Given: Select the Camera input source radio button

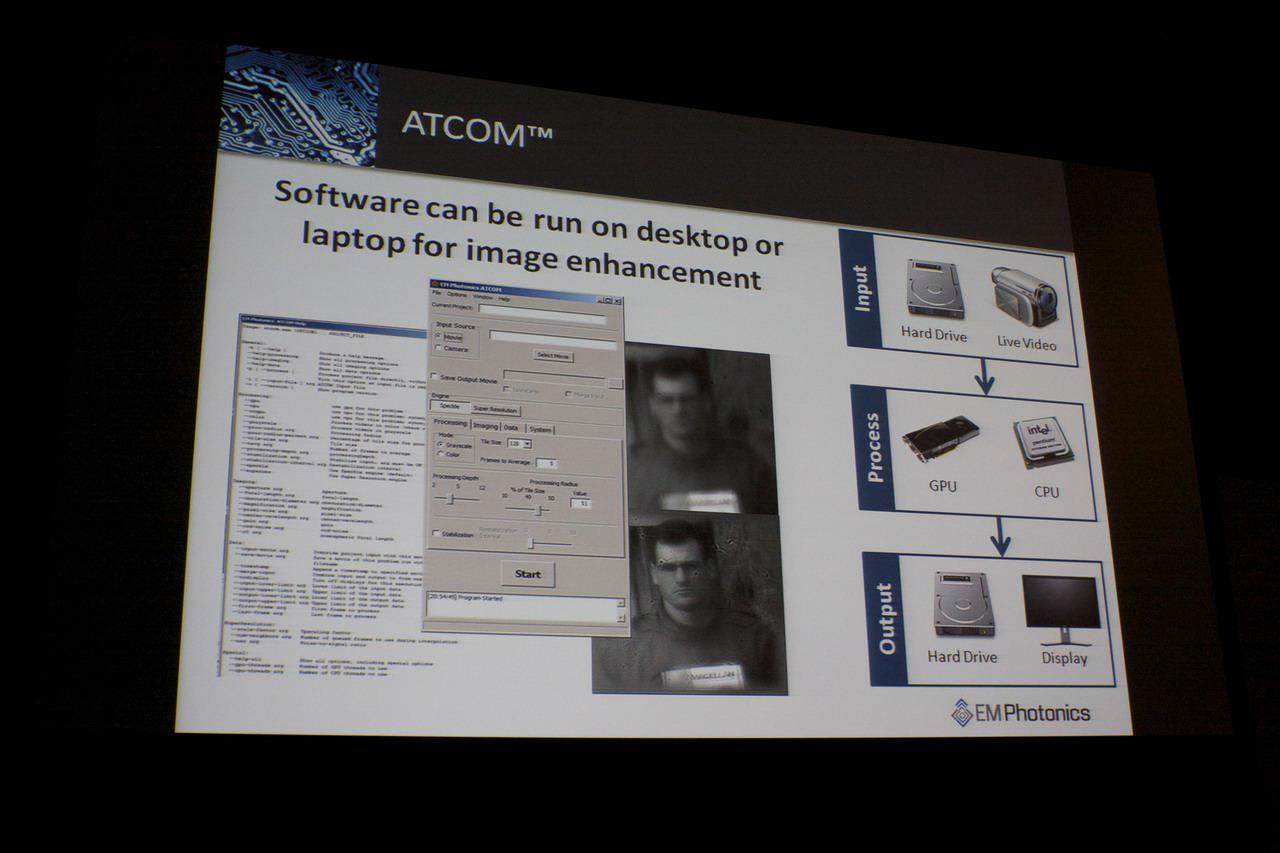Looking at the screenshot, I should coord(438,347).
